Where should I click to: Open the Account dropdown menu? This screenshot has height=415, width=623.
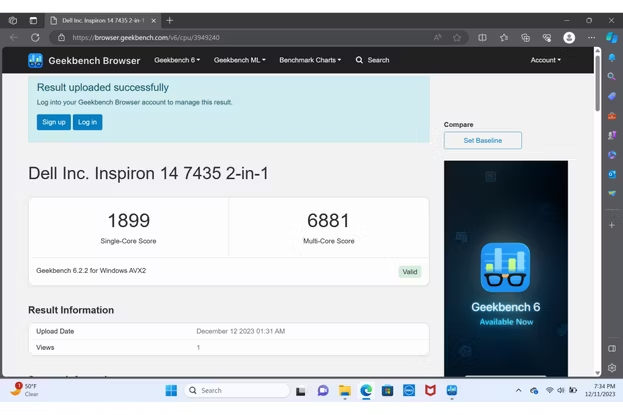click(x=545, y=60)
